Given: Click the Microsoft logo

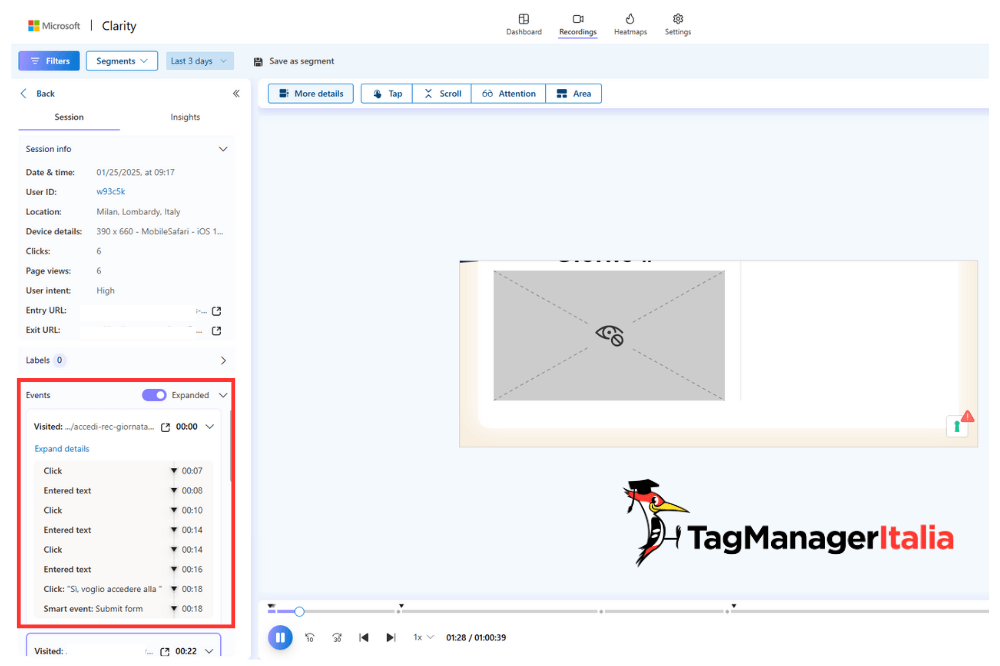Looking at the screenshot, I should [x=54, y=26].
